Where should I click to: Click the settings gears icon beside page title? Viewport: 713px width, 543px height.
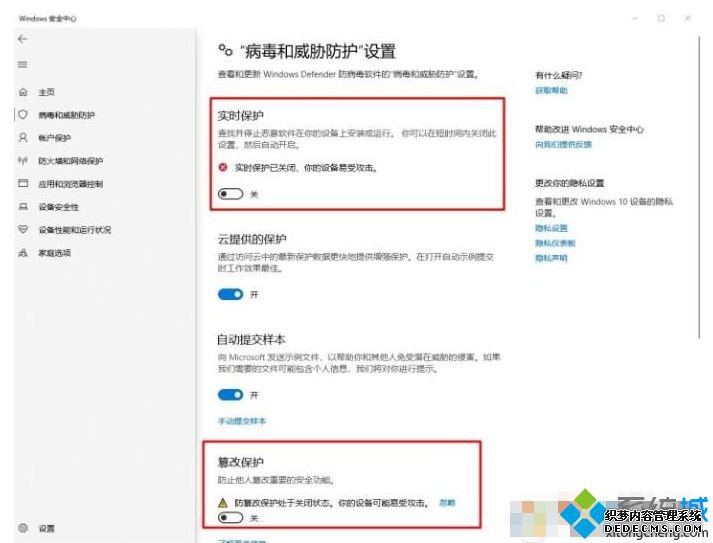click(x=226, y=50)
